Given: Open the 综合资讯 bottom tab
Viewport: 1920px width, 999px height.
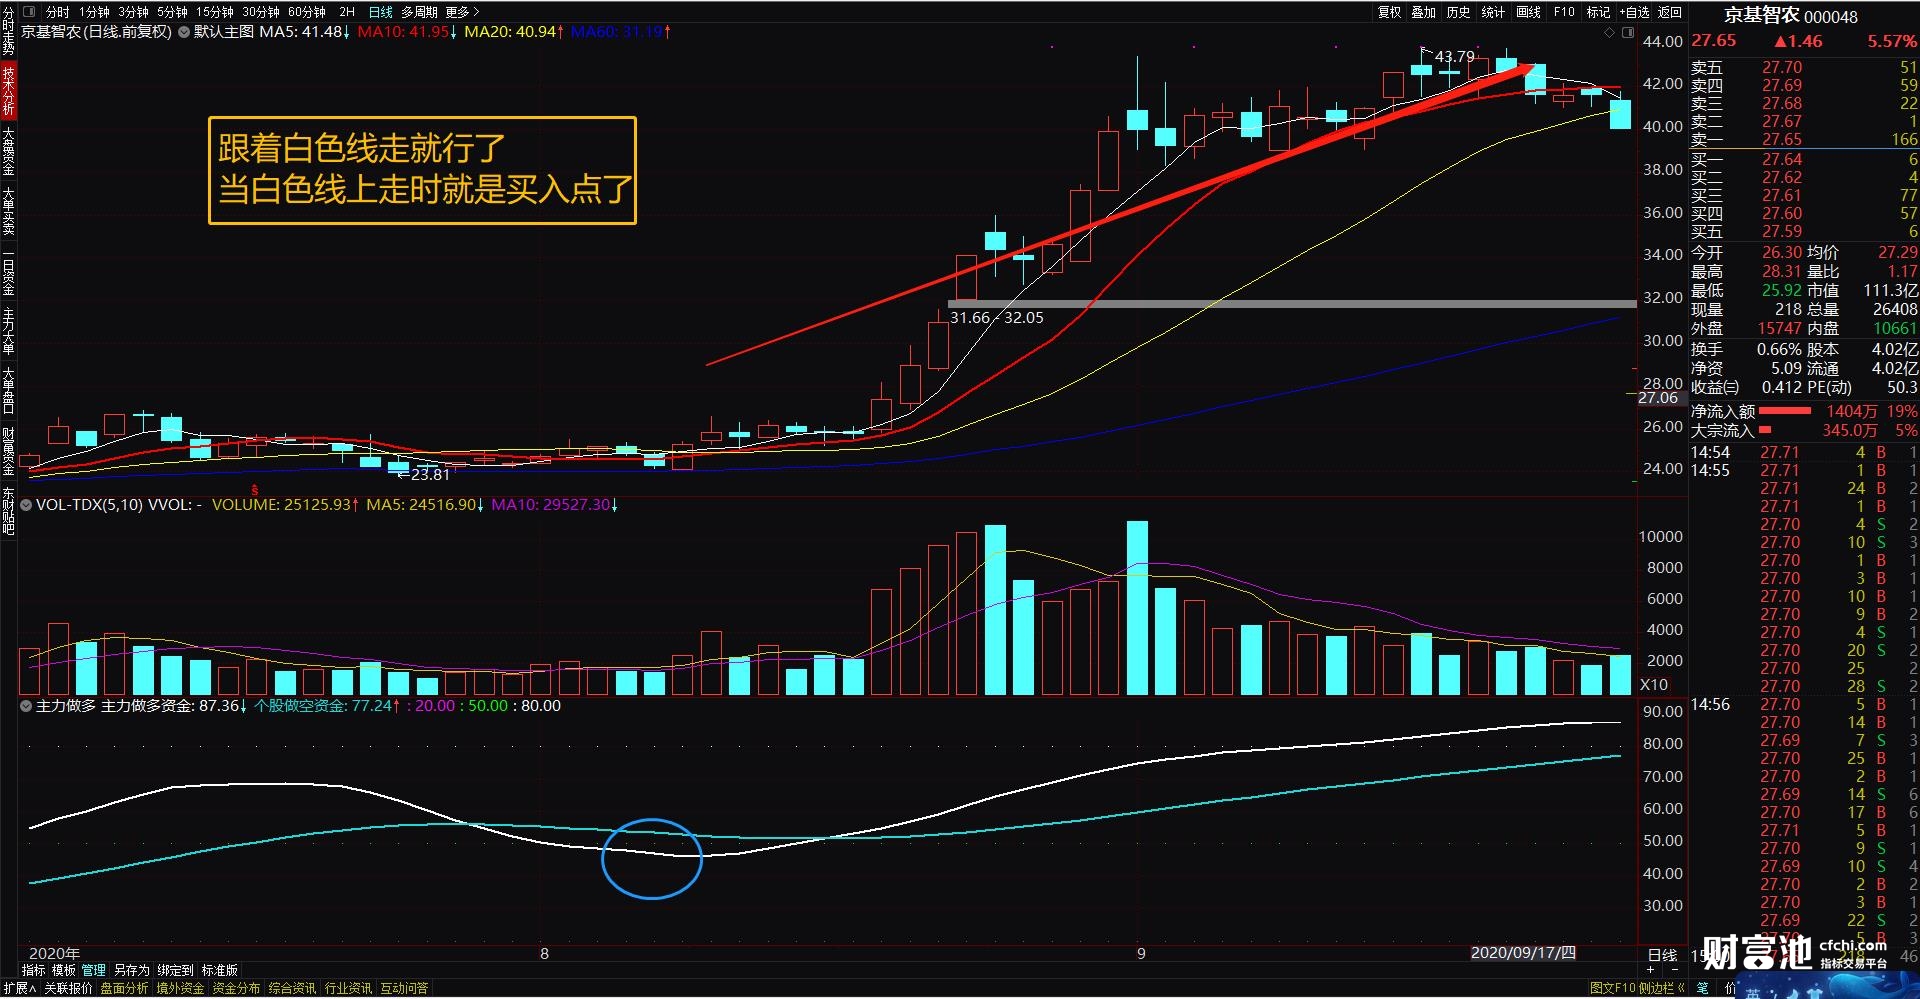Looking at the screenshot, I should [x=292, y=988].
